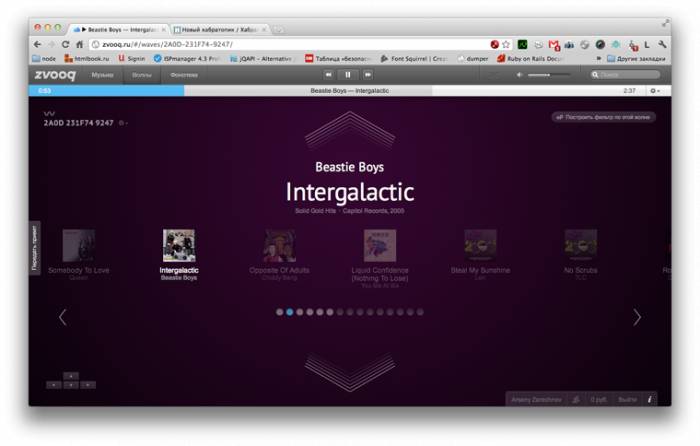
Task: Open the '0 руб.' balance in footer
Action: pyautogui.click(x=598, y=400)
